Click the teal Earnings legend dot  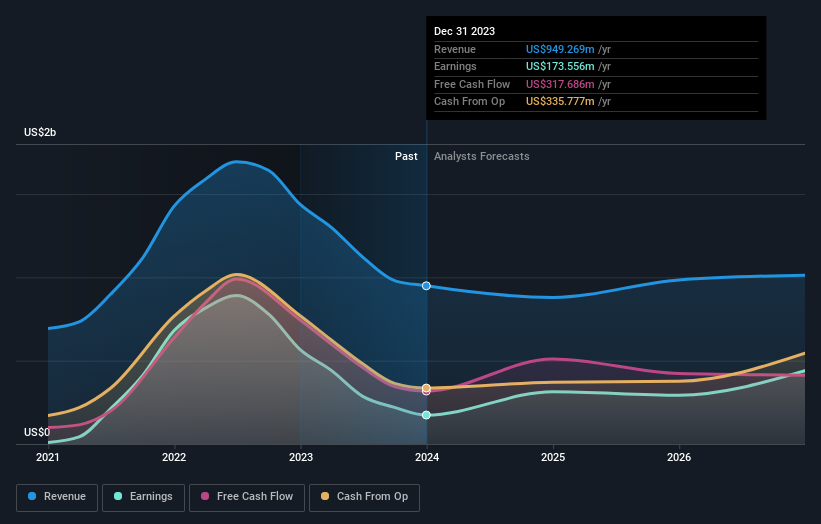coord(118,496)
